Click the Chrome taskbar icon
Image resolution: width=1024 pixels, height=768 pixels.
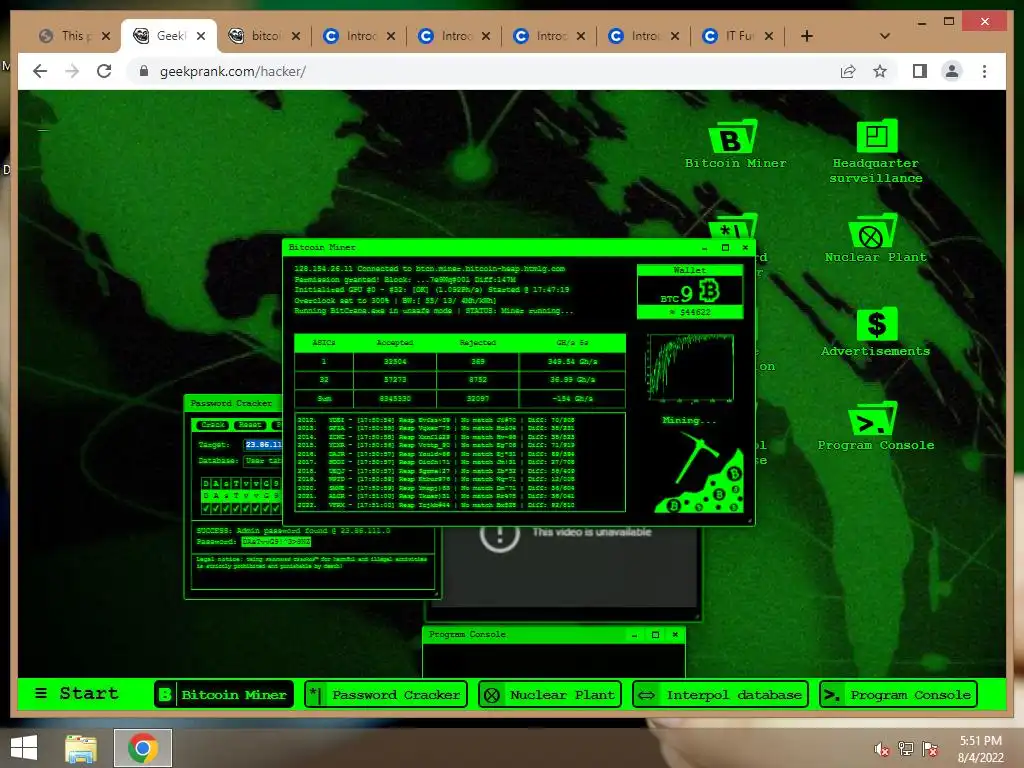(143, 748)
